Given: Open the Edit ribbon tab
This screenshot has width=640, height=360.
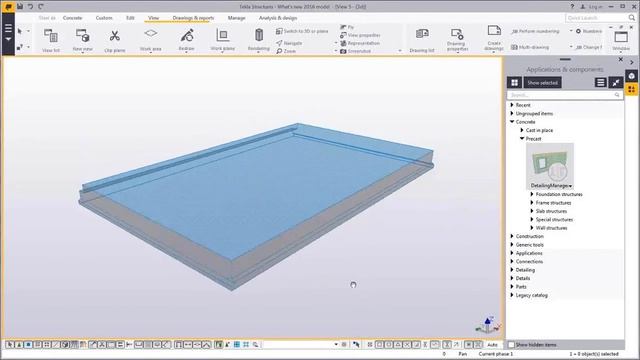Looking at the screenshot, I should (x=130, y=18).
